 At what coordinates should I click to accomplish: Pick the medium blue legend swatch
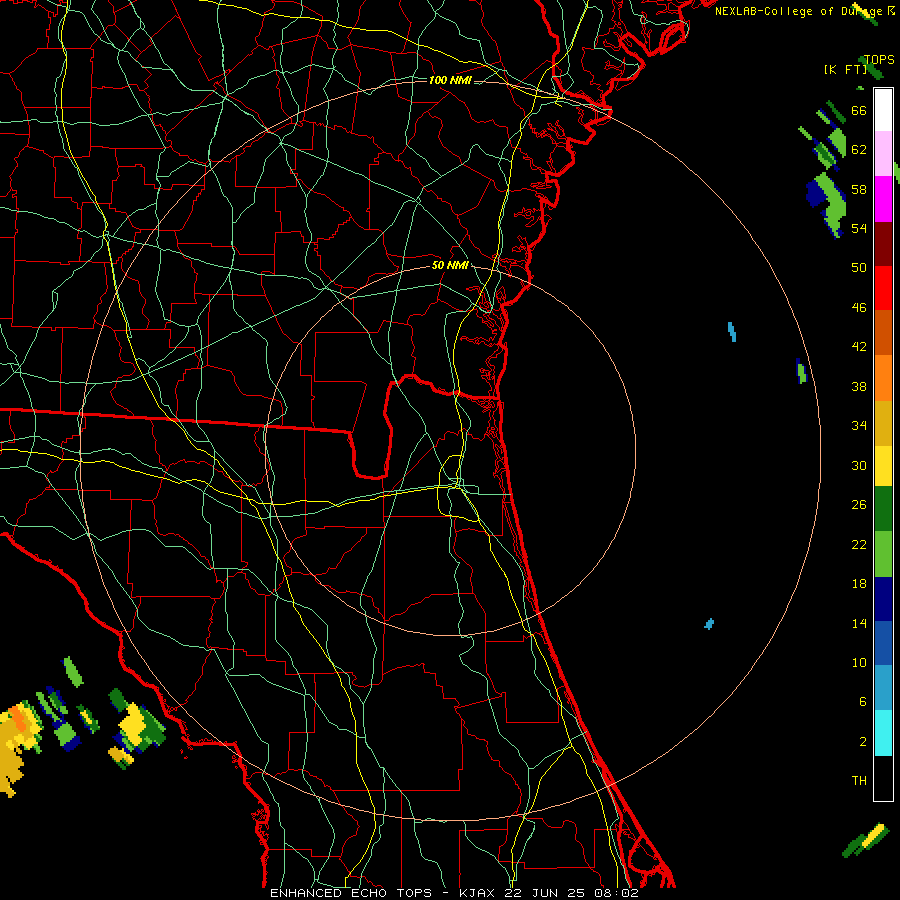(x=883, y=643)
